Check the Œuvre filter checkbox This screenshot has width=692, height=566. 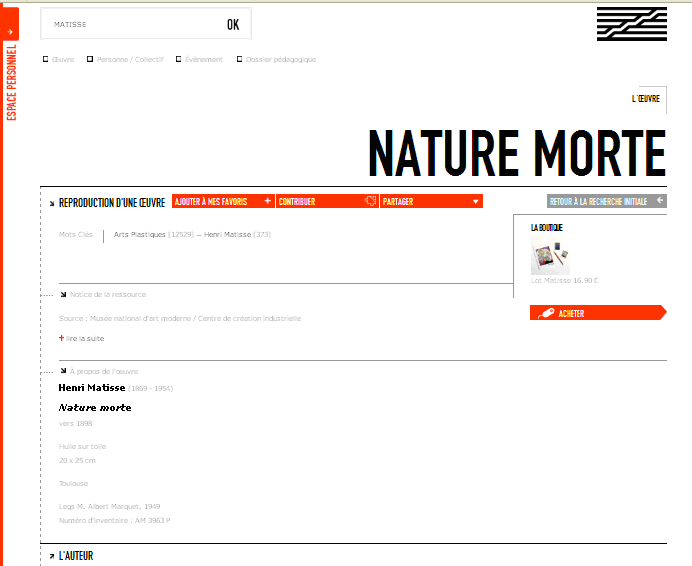[46, 59]
